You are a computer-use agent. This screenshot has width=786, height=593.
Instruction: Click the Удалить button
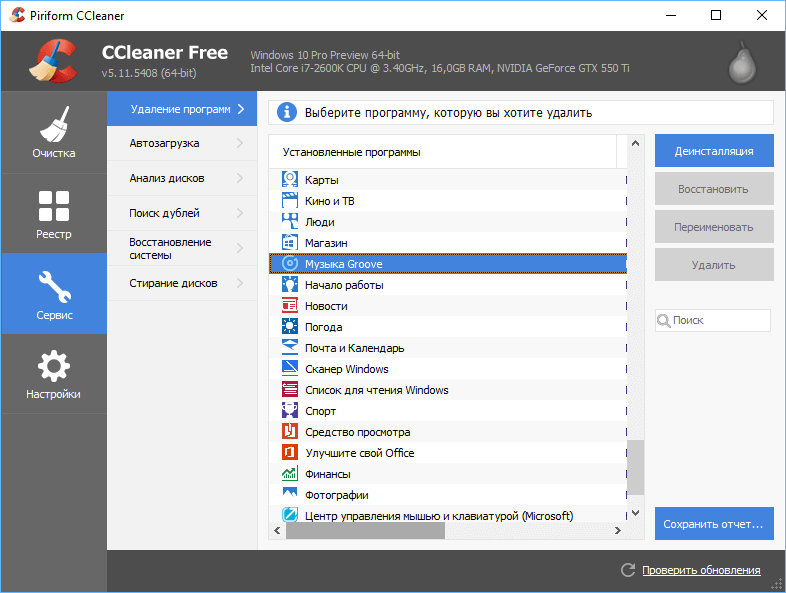pyautogui.click(x=714, y=265)
